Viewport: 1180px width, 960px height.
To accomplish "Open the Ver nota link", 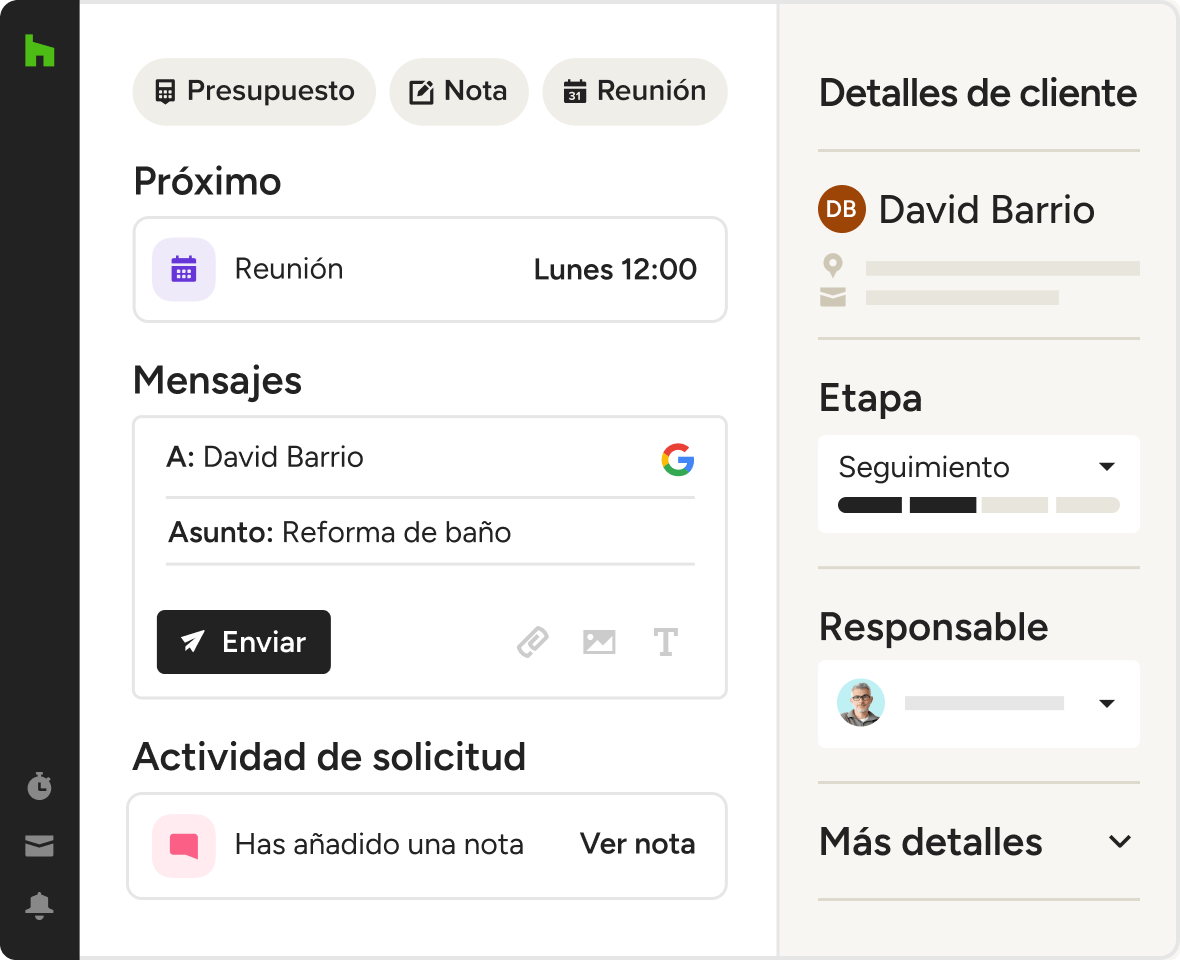I will click(x=637, y=844).
